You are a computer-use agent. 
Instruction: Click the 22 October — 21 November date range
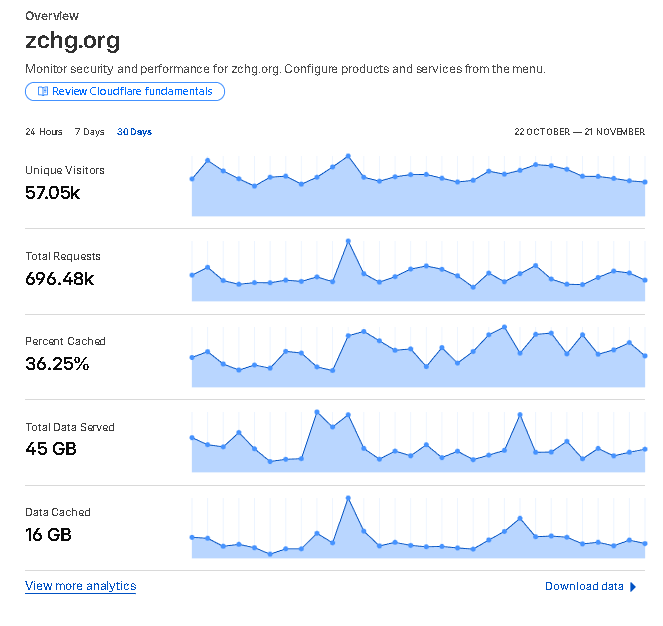[x=579, y=132]
